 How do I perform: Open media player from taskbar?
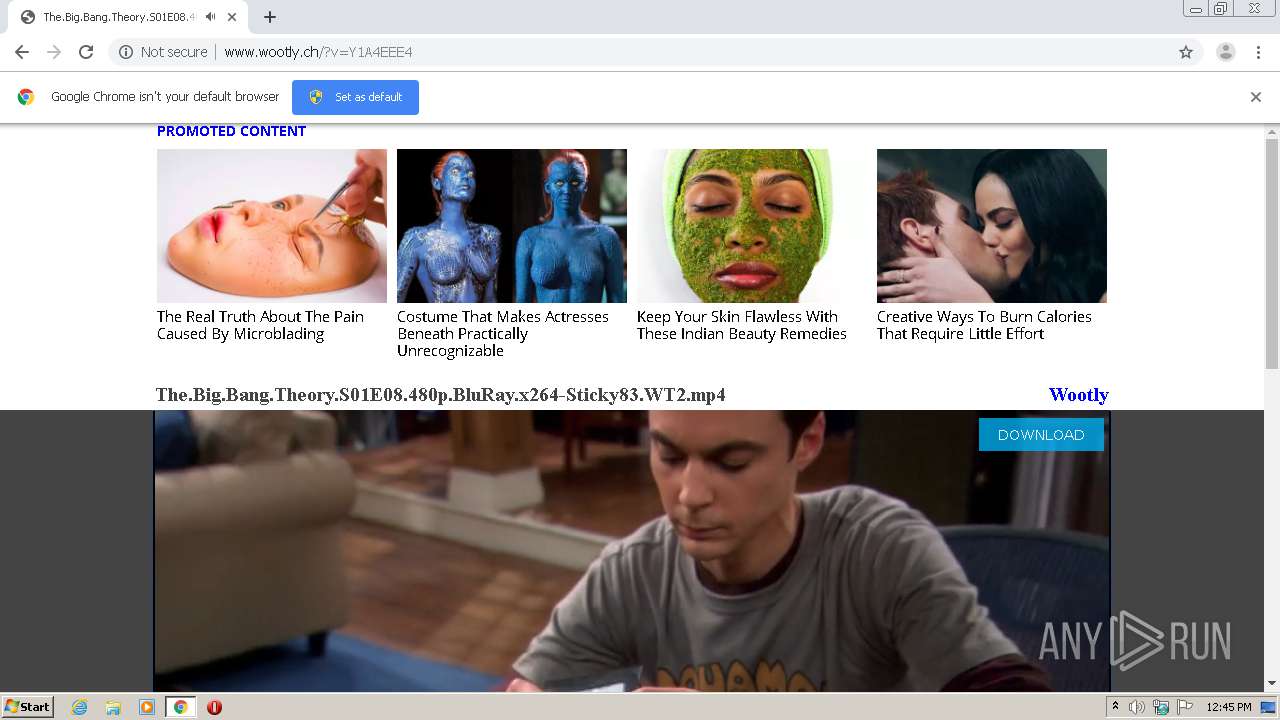(x=147, y=707)
